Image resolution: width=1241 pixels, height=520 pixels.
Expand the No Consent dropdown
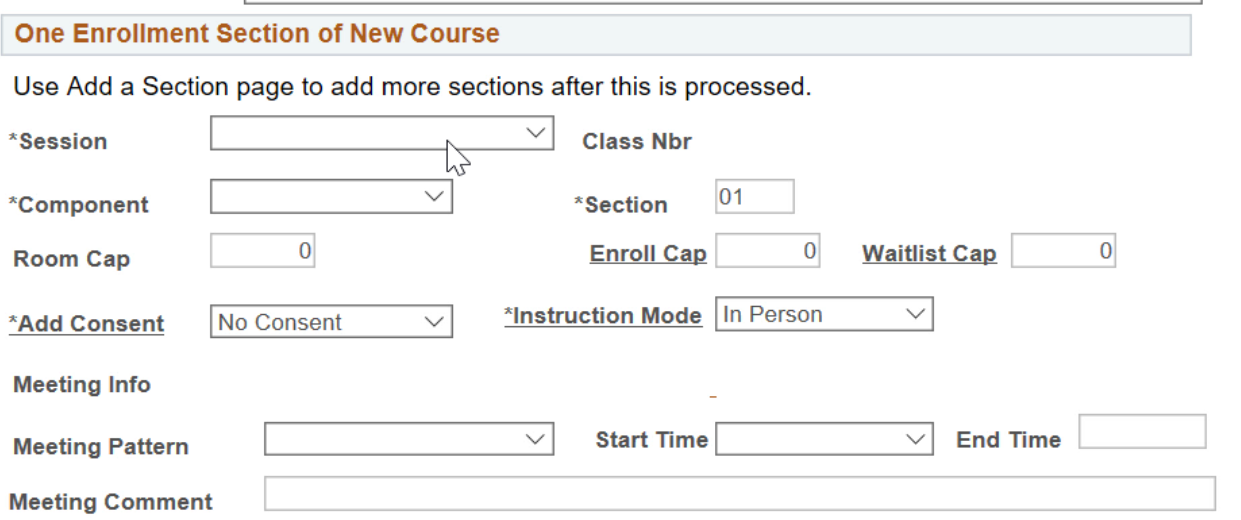[331, 322]
